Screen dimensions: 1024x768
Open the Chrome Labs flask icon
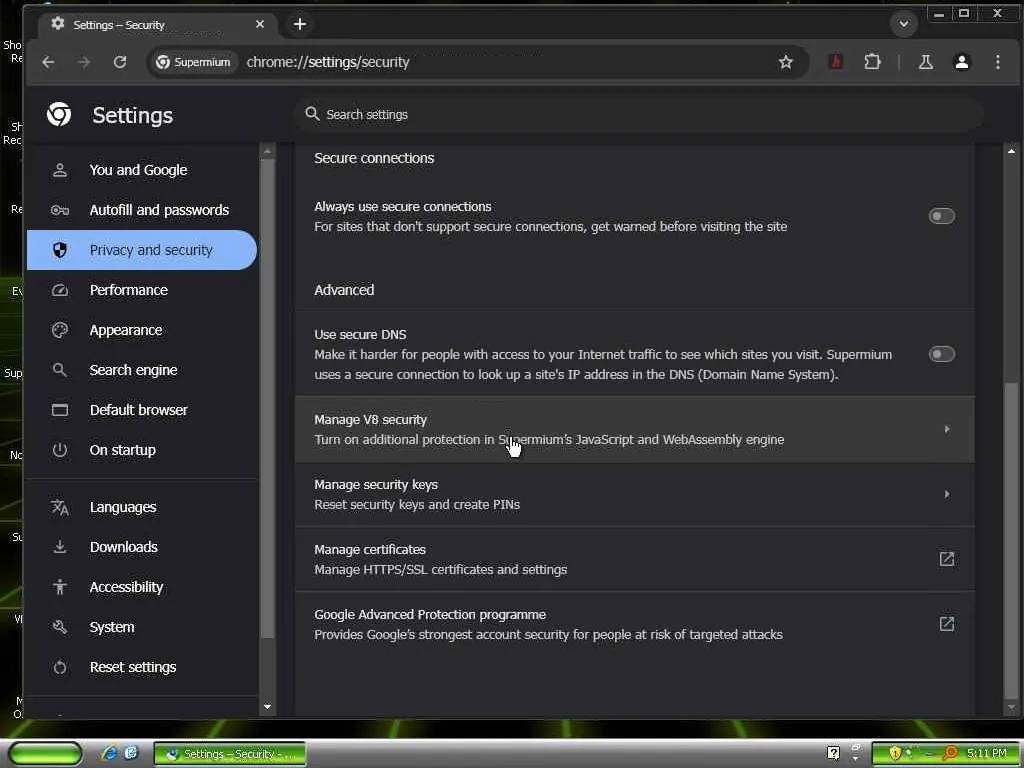(925, 62)
